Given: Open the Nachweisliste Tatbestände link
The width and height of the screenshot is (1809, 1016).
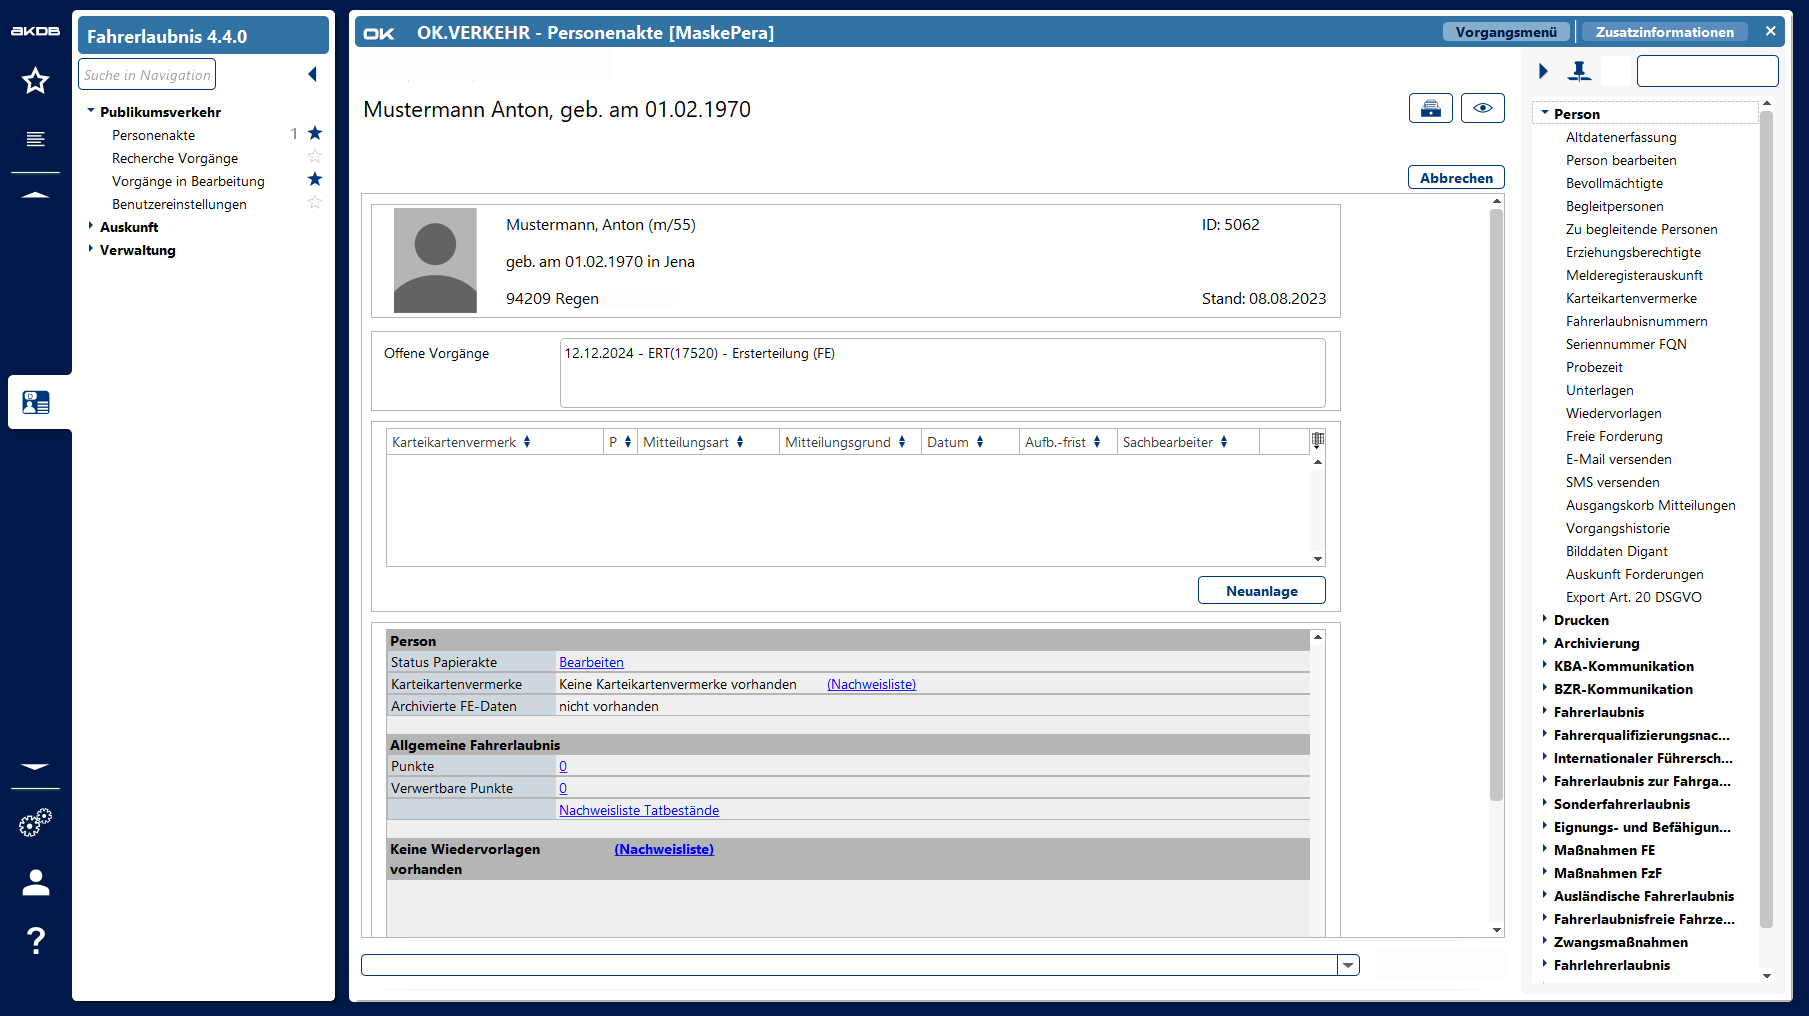Looking at the screenshot, I should (638, 810).
